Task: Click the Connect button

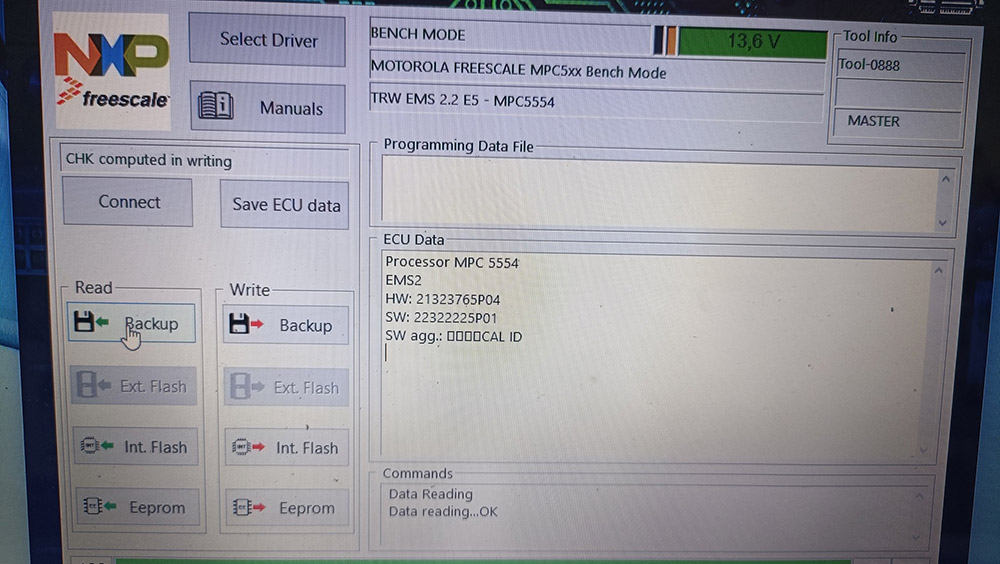Action: [128, 202]
